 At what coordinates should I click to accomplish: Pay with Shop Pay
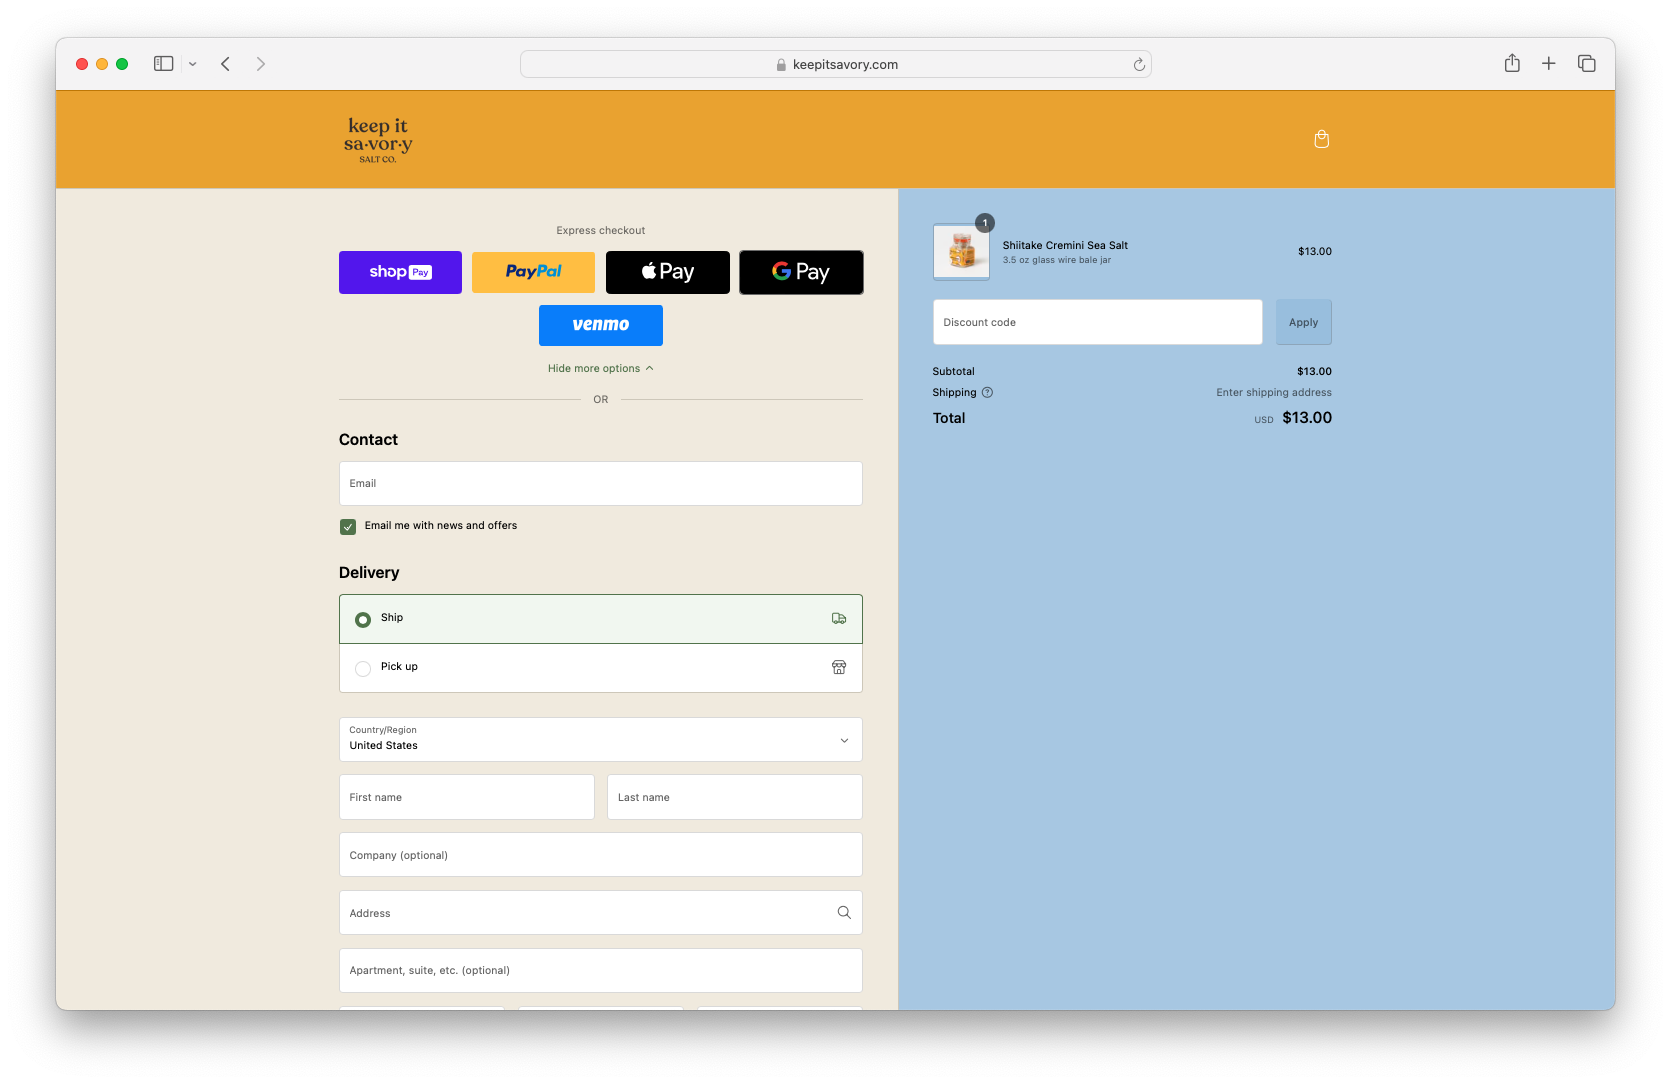point(400,272)
